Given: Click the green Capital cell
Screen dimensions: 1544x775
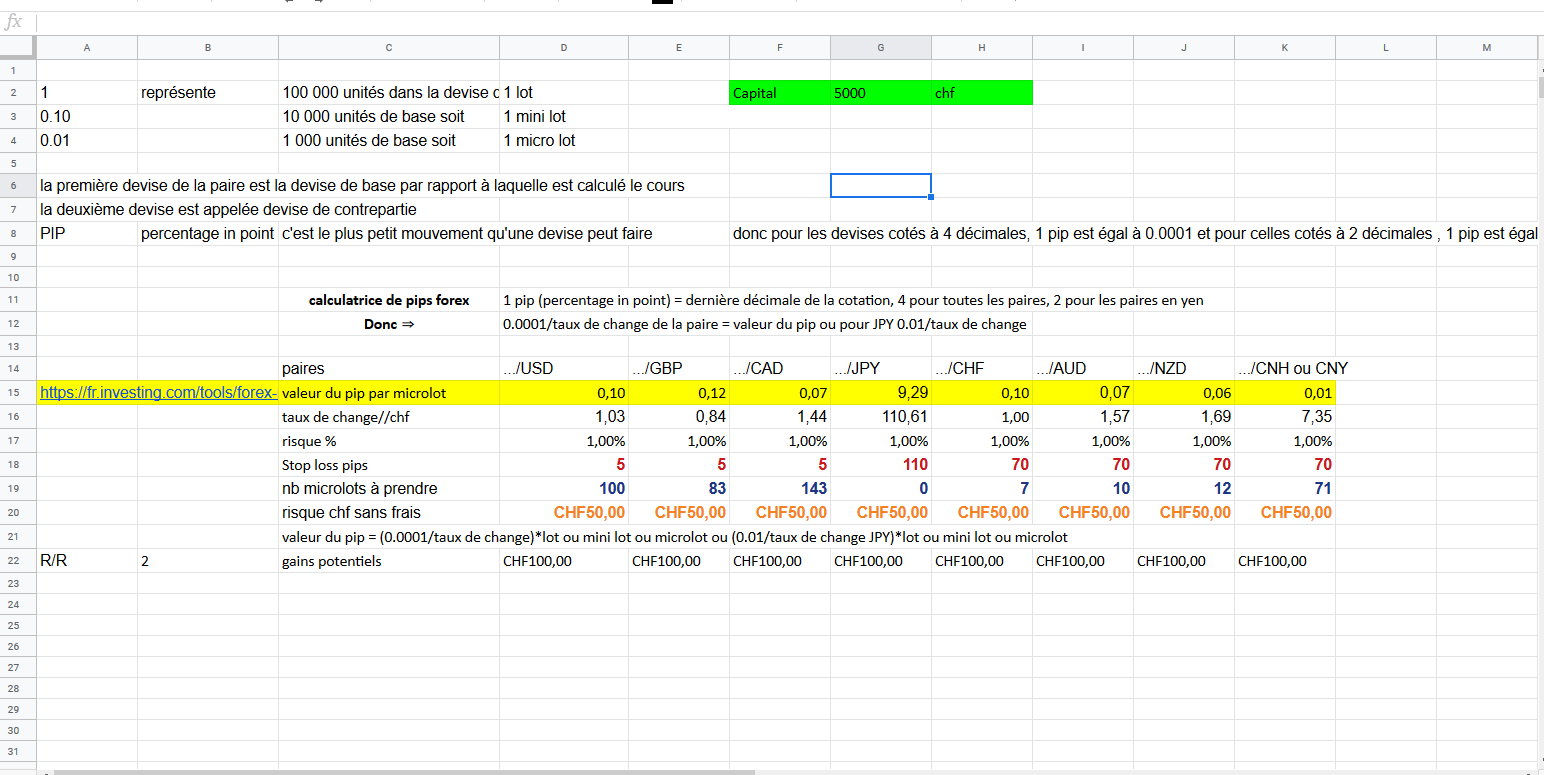Looking at the screenshot, I should pos(780,93).
